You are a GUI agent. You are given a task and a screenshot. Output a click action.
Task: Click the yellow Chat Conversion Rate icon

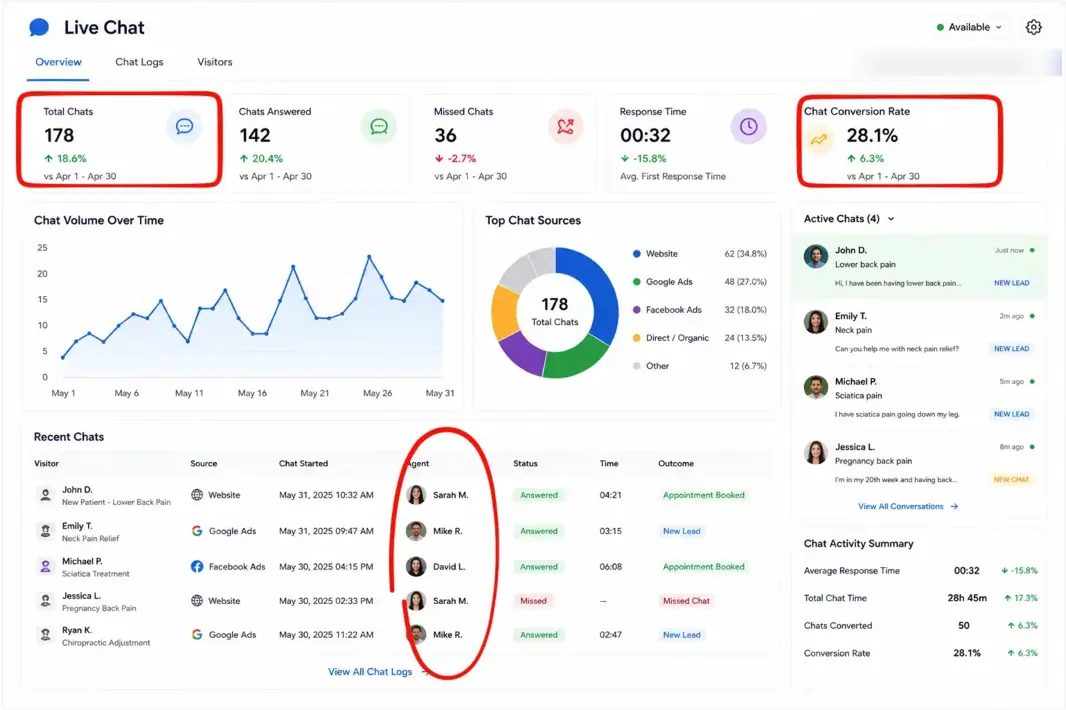[819, 139]
